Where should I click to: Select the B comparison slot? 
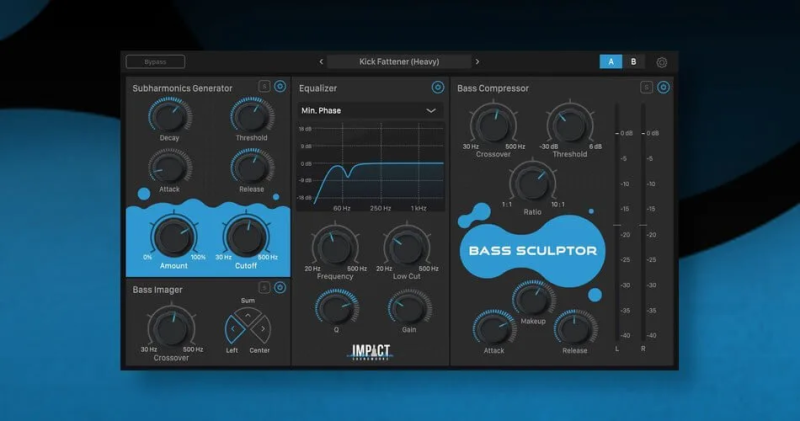pos(633,62)
